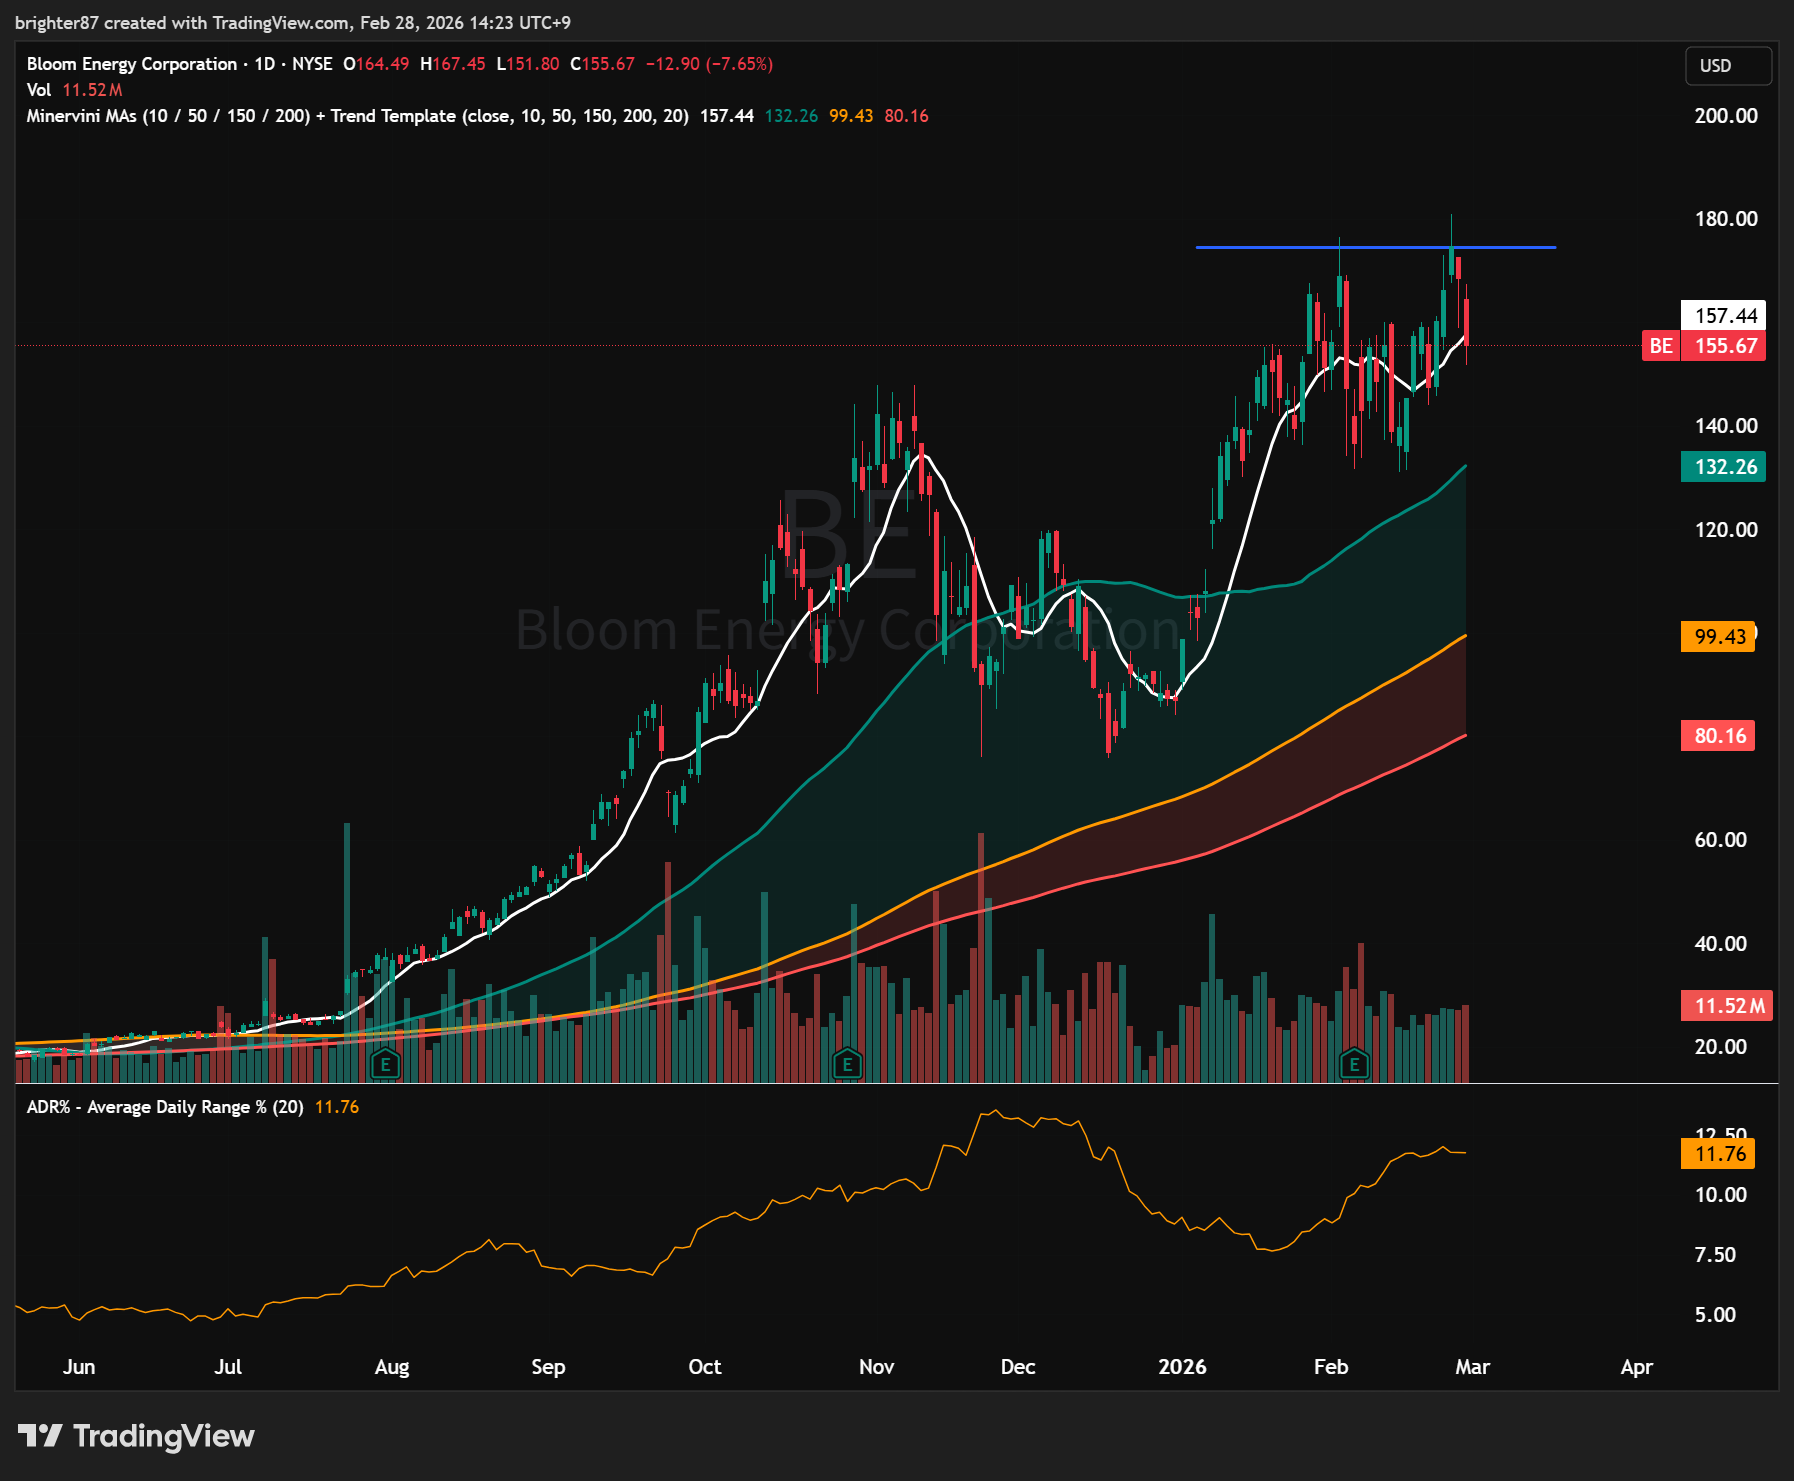
Task: Click the orange 11.76 ADR value label
Action: [1718, 1154]
